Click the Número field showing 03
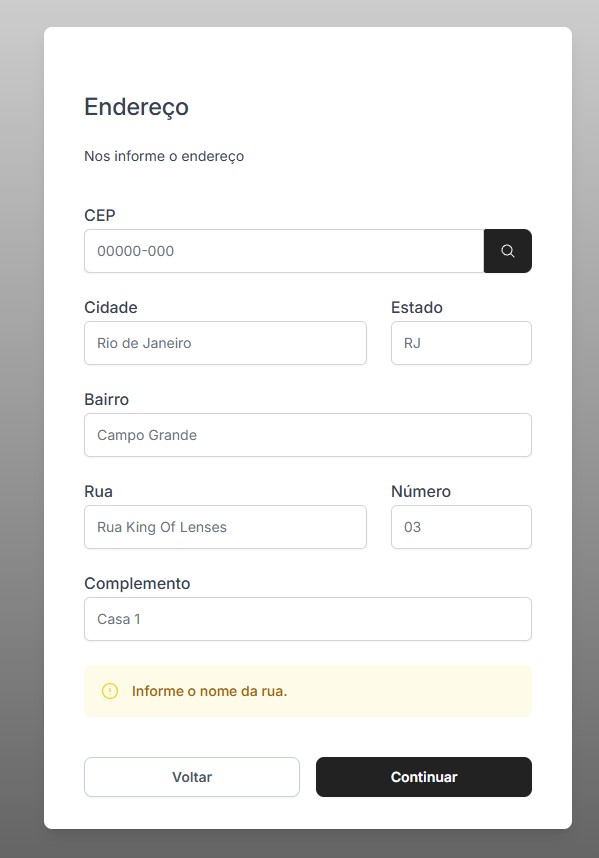599x858 pixels. click(461, 527)
